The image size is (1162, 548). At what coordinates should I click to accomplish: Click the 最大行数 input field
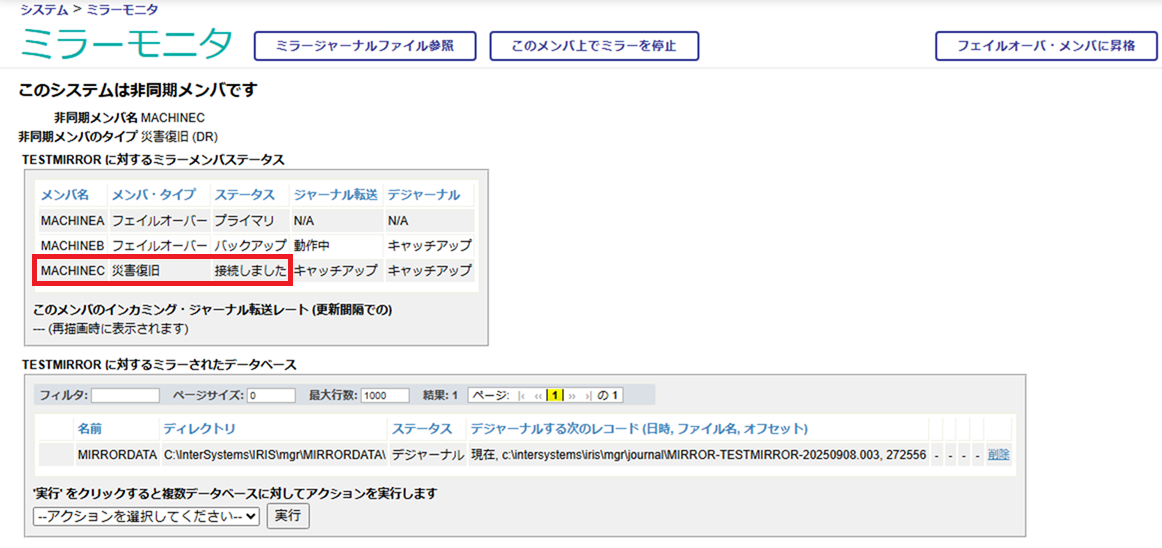(385, 396)
